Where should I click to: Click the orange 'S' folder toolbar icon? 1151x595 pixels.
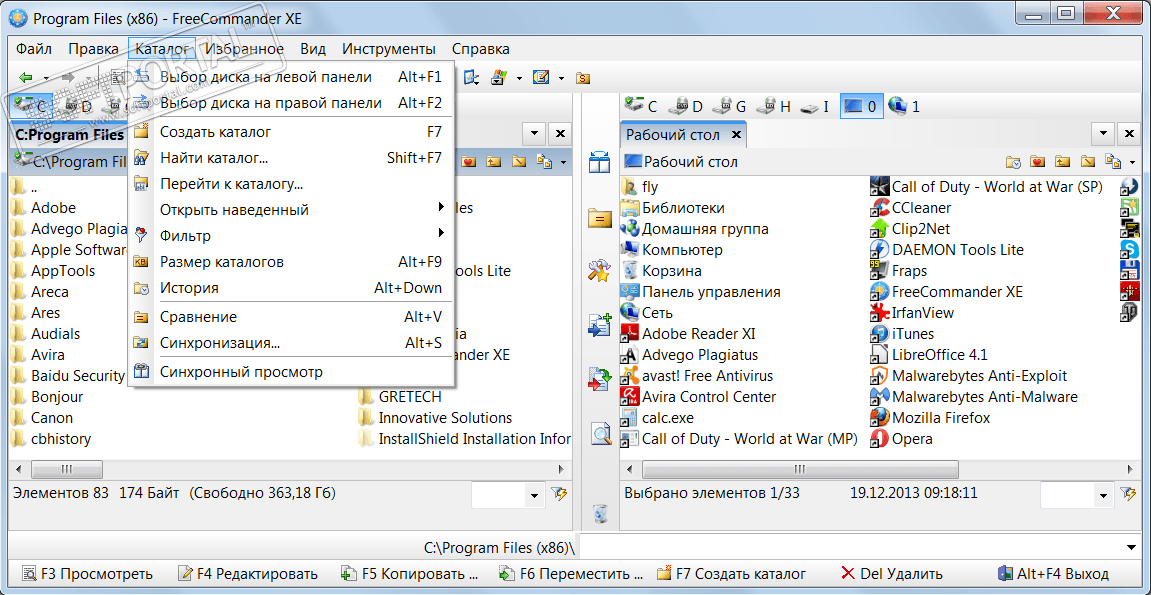583,77
